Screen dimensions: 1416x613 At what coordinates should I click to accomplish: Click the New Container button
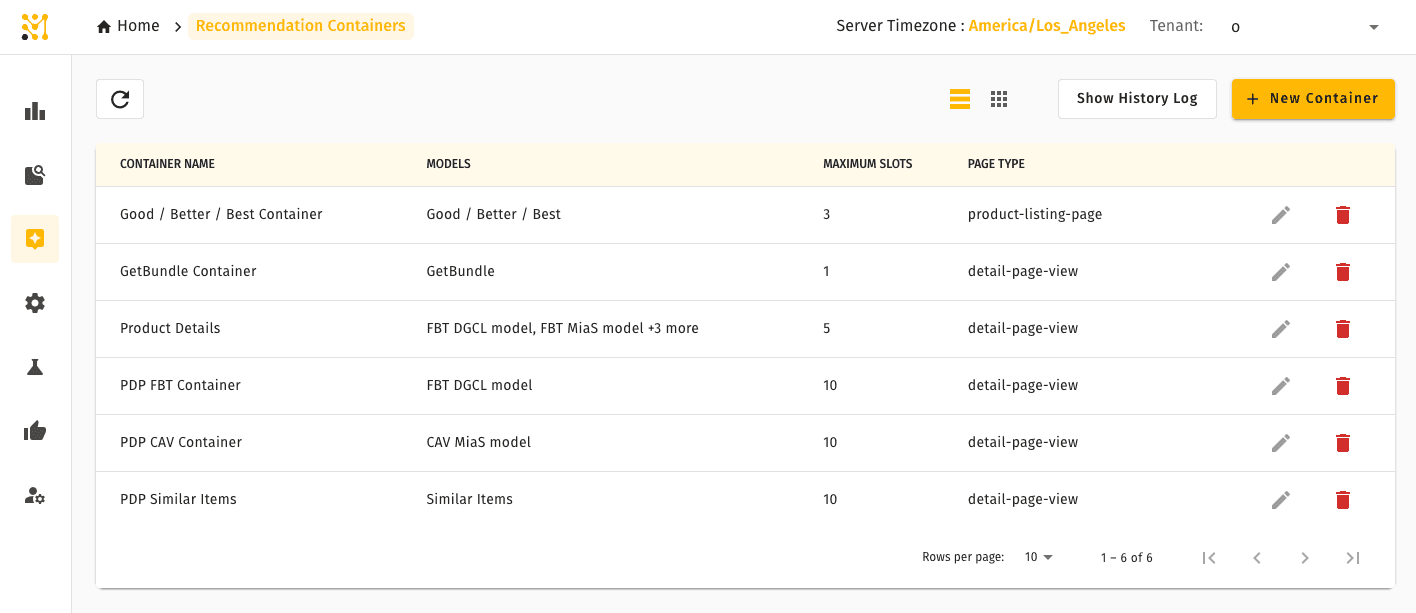[1313, 99]
